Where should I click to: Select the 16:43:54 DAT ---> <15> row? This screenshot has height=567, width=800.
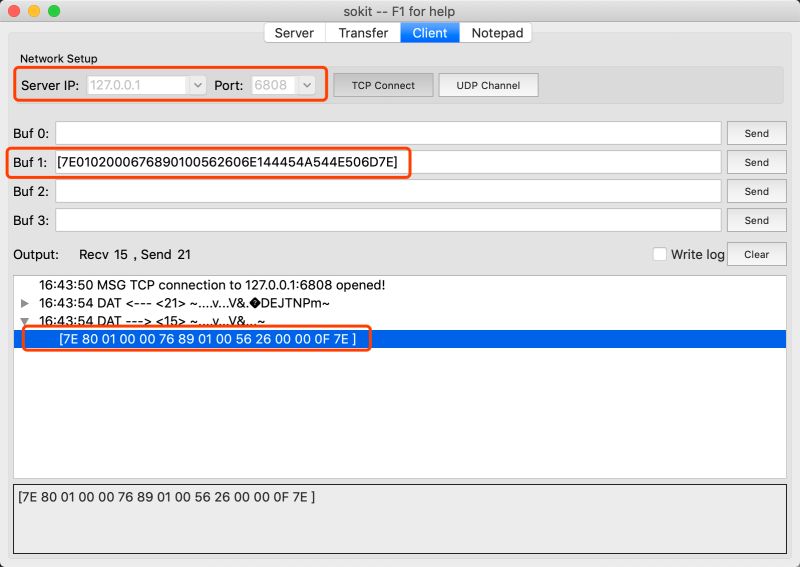point(399,322)
